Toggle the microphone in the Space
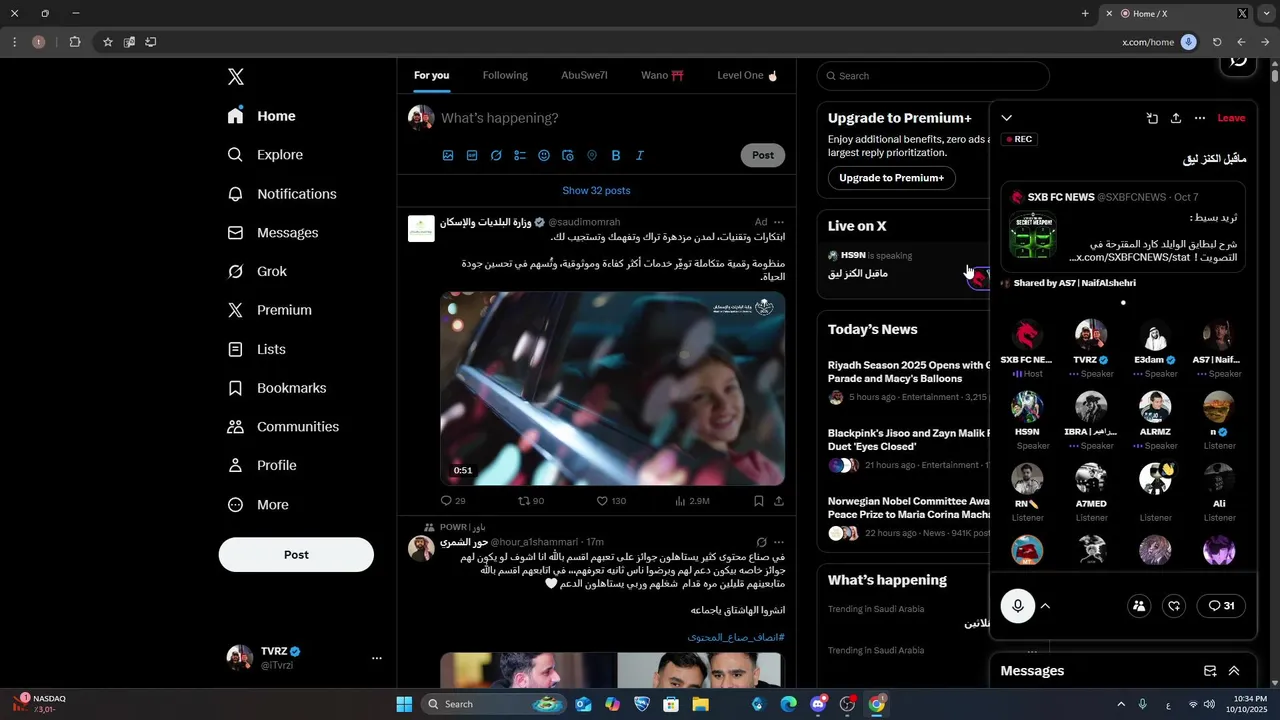The image size is (1280, 720). point(1018,606)
